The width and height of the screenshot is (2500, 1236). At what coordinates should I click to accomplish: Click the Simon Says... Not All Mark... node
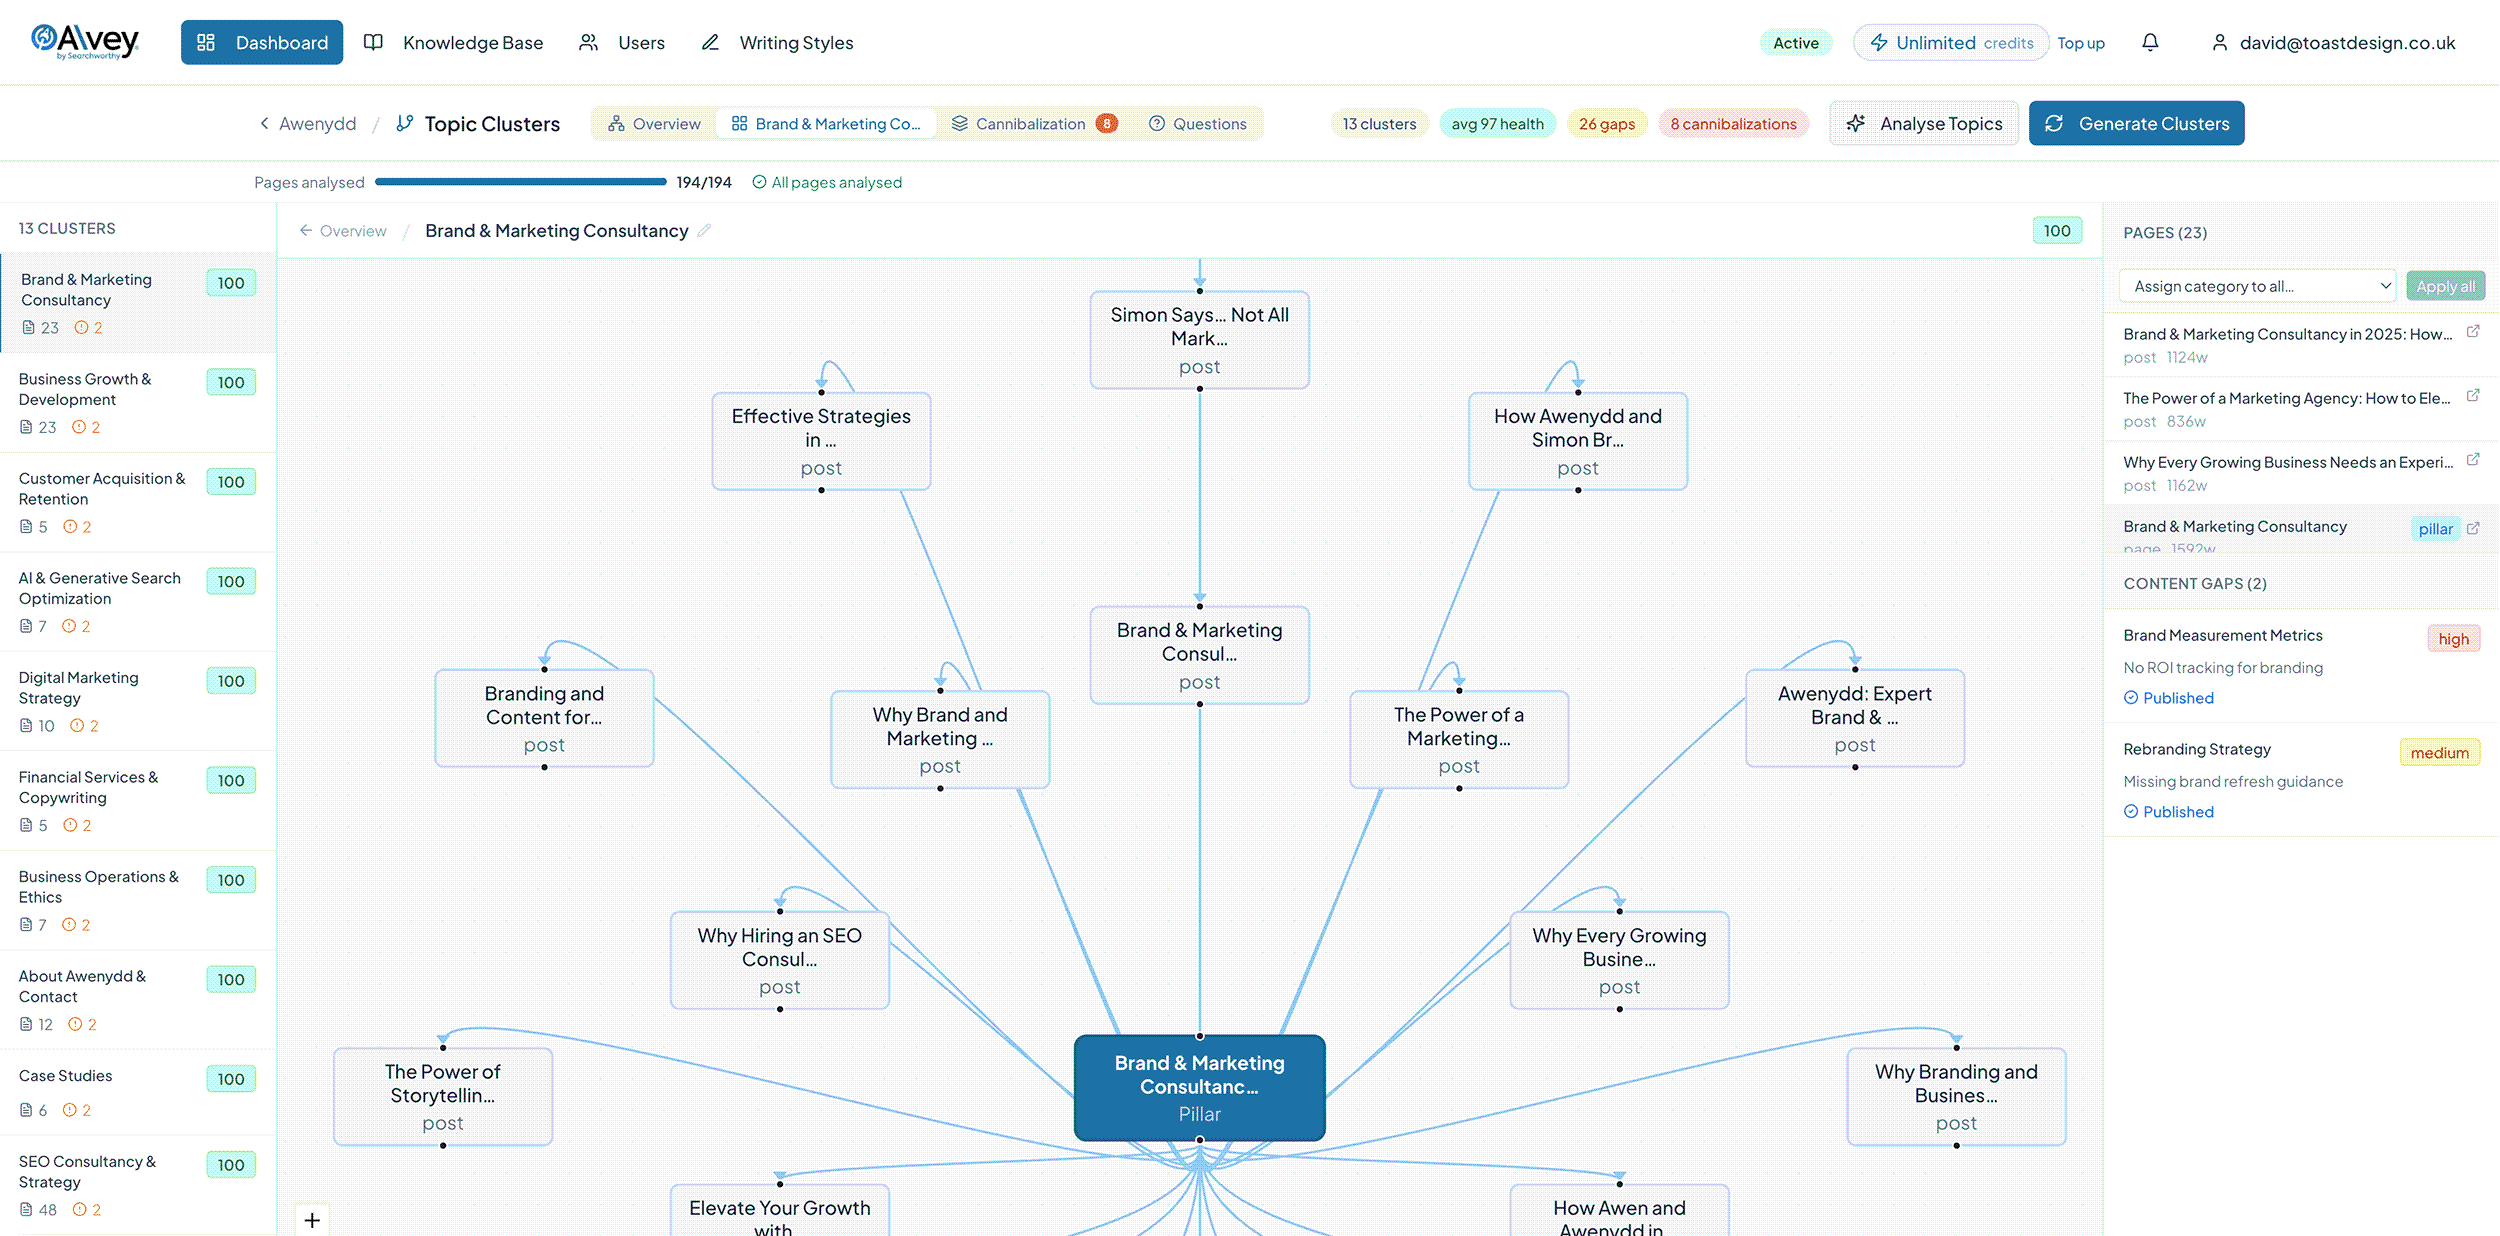[1199, 340]
